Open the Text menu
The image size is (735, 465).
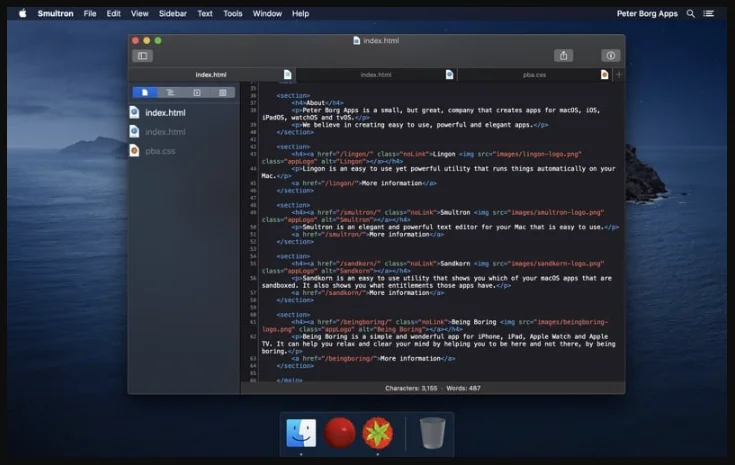(x=205, y=14)
